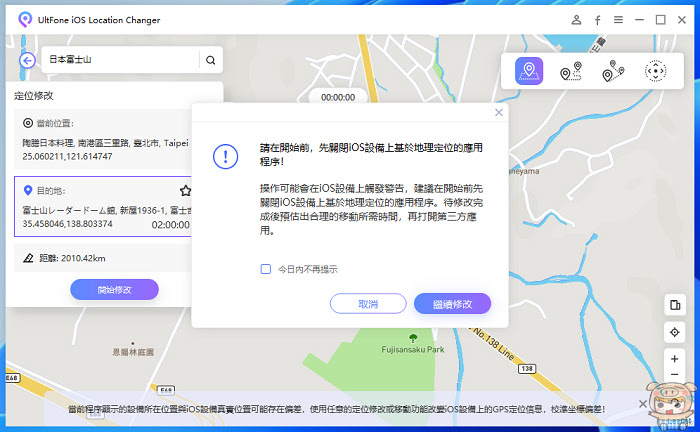Click the 繼續修改 button
700x432 pixels.
(452, 304)
